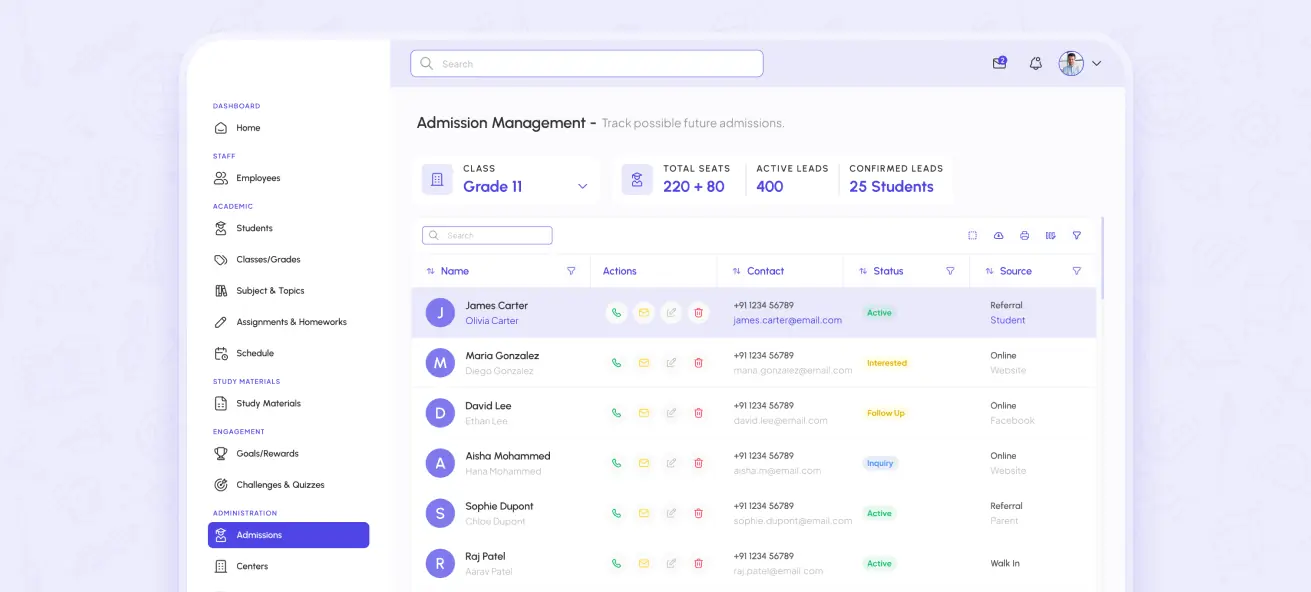This screenshot has width=1311, height=592.
Task: Open Assignments & Homeworks in sidebar
Action: [x=288, y=322]
